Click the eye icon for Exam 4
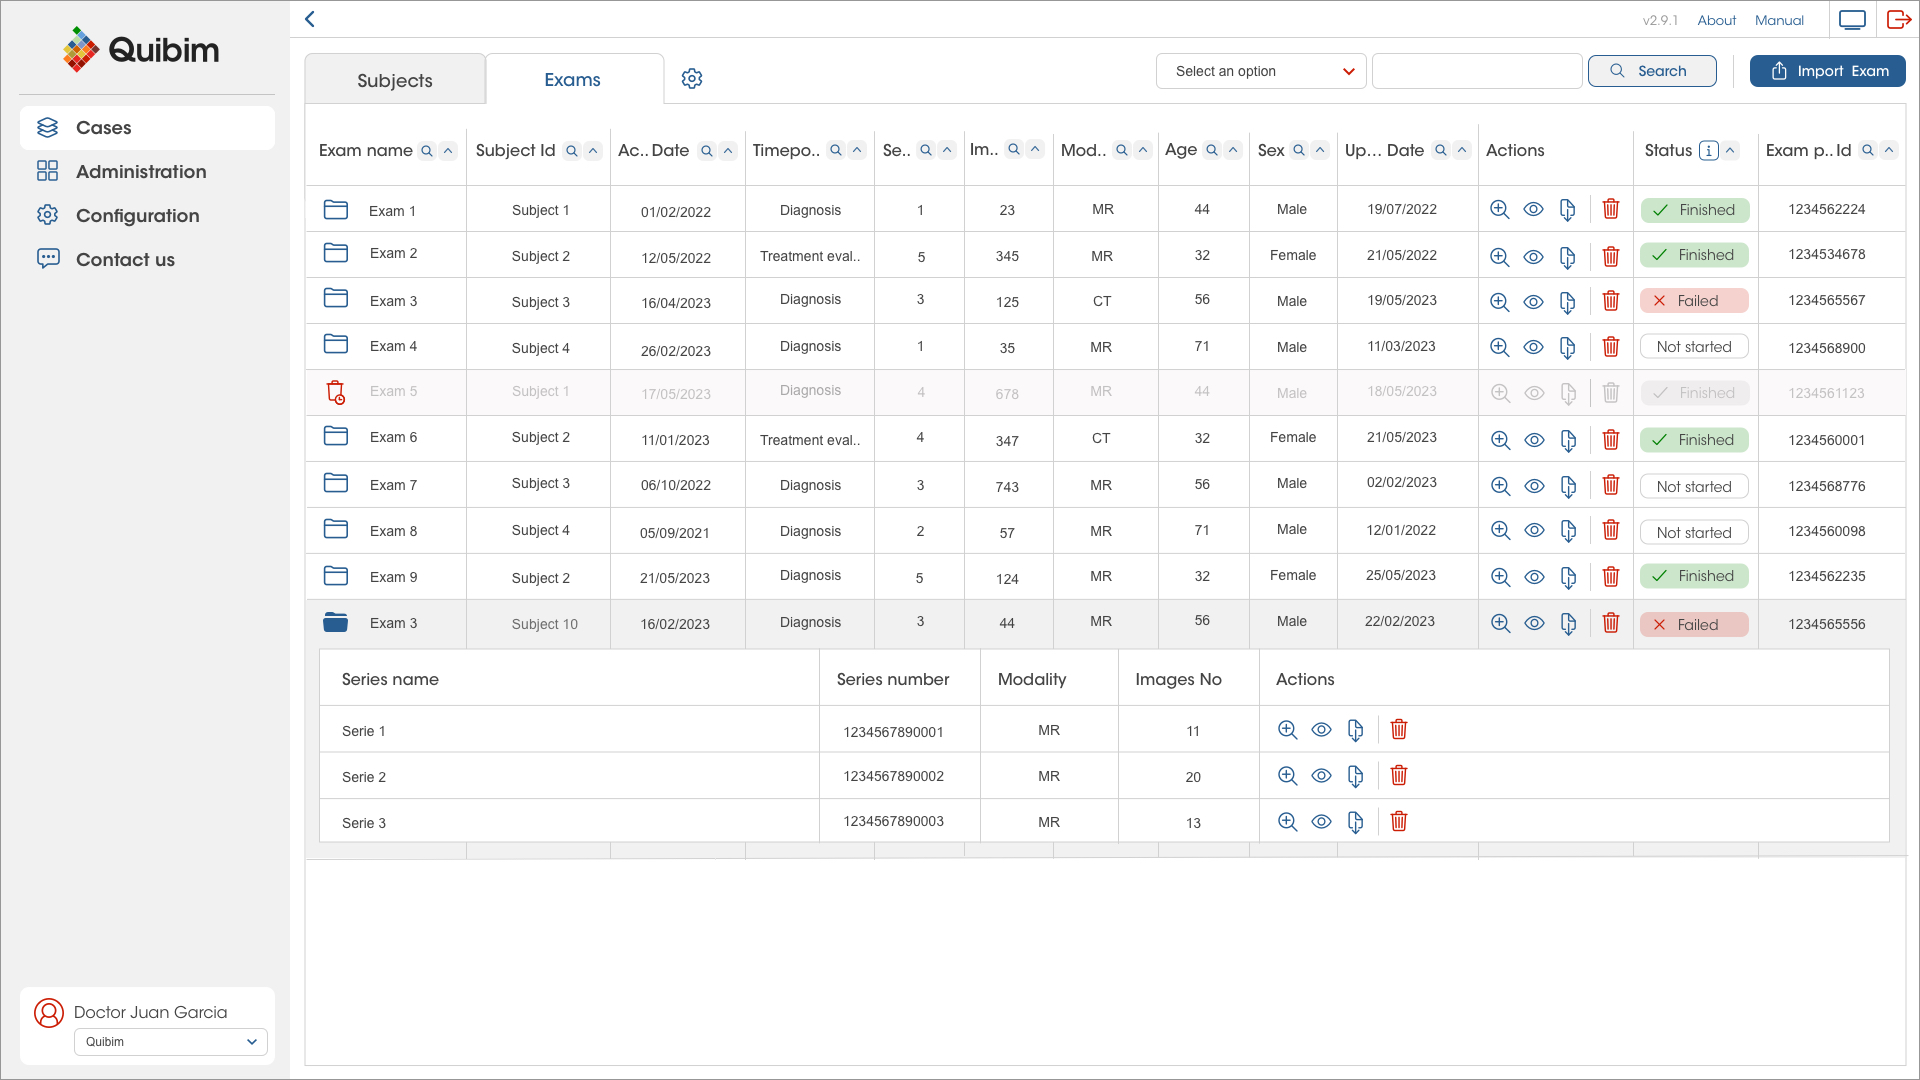Screen dimensions: 1920x1080 tap(1534, 347)
